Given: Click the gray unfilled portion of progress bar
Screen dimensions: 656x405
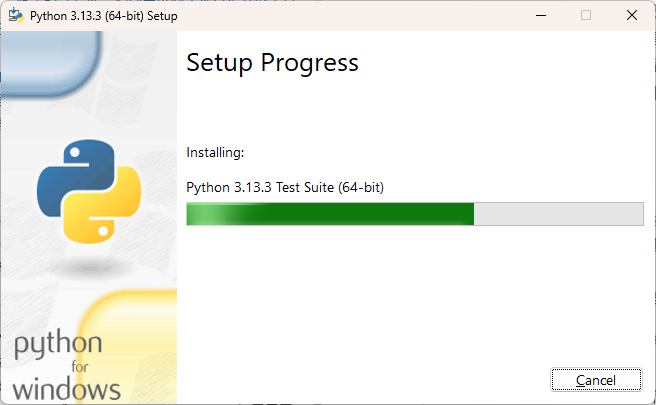Looking at the screenshot, I should (x=559, y=214).
